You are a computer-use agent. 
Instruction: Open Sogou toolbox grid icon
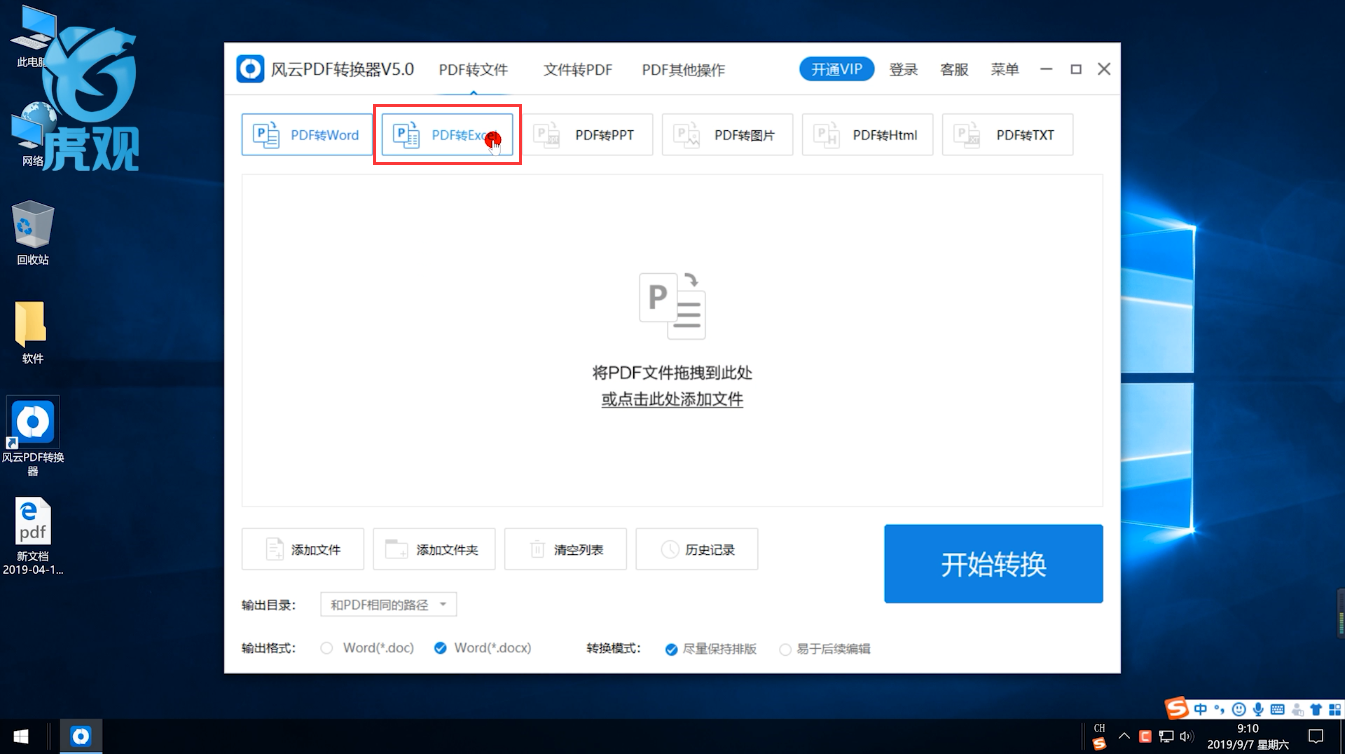click(1335, 709)
